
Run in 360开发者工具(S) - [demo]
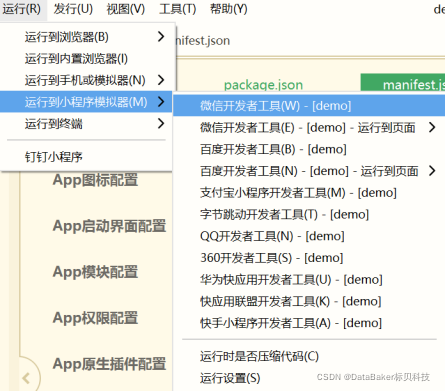click(309, 258)
